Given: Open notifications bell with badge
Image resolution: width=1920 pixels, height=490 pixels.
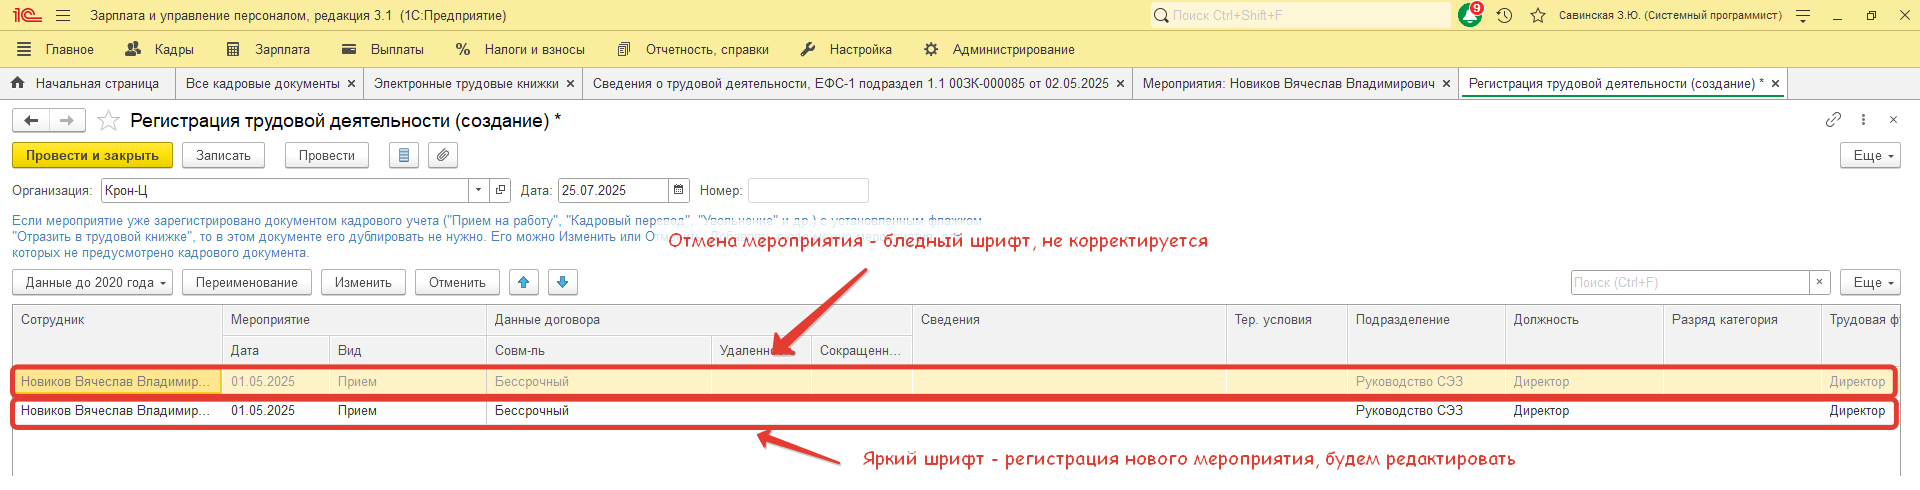Looking at the screenshot, I should (1470, 15).
